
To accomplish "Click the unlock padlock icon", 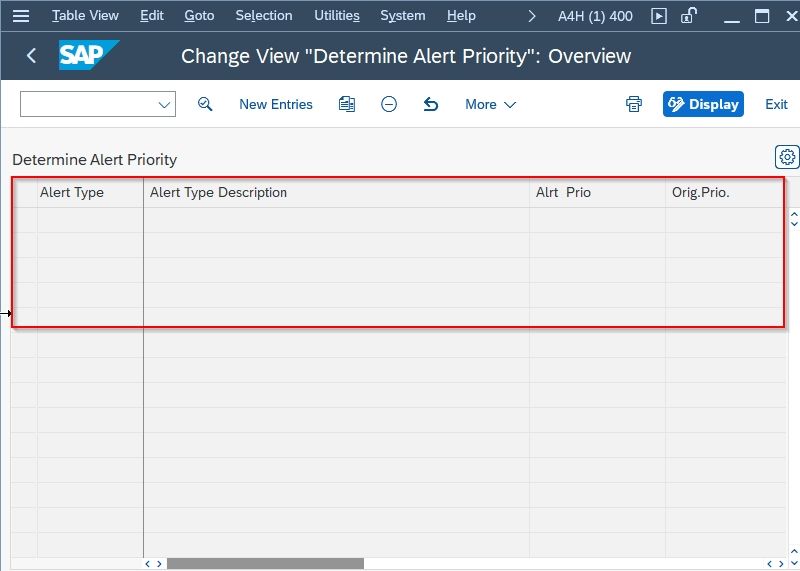I will coord(688,16).
